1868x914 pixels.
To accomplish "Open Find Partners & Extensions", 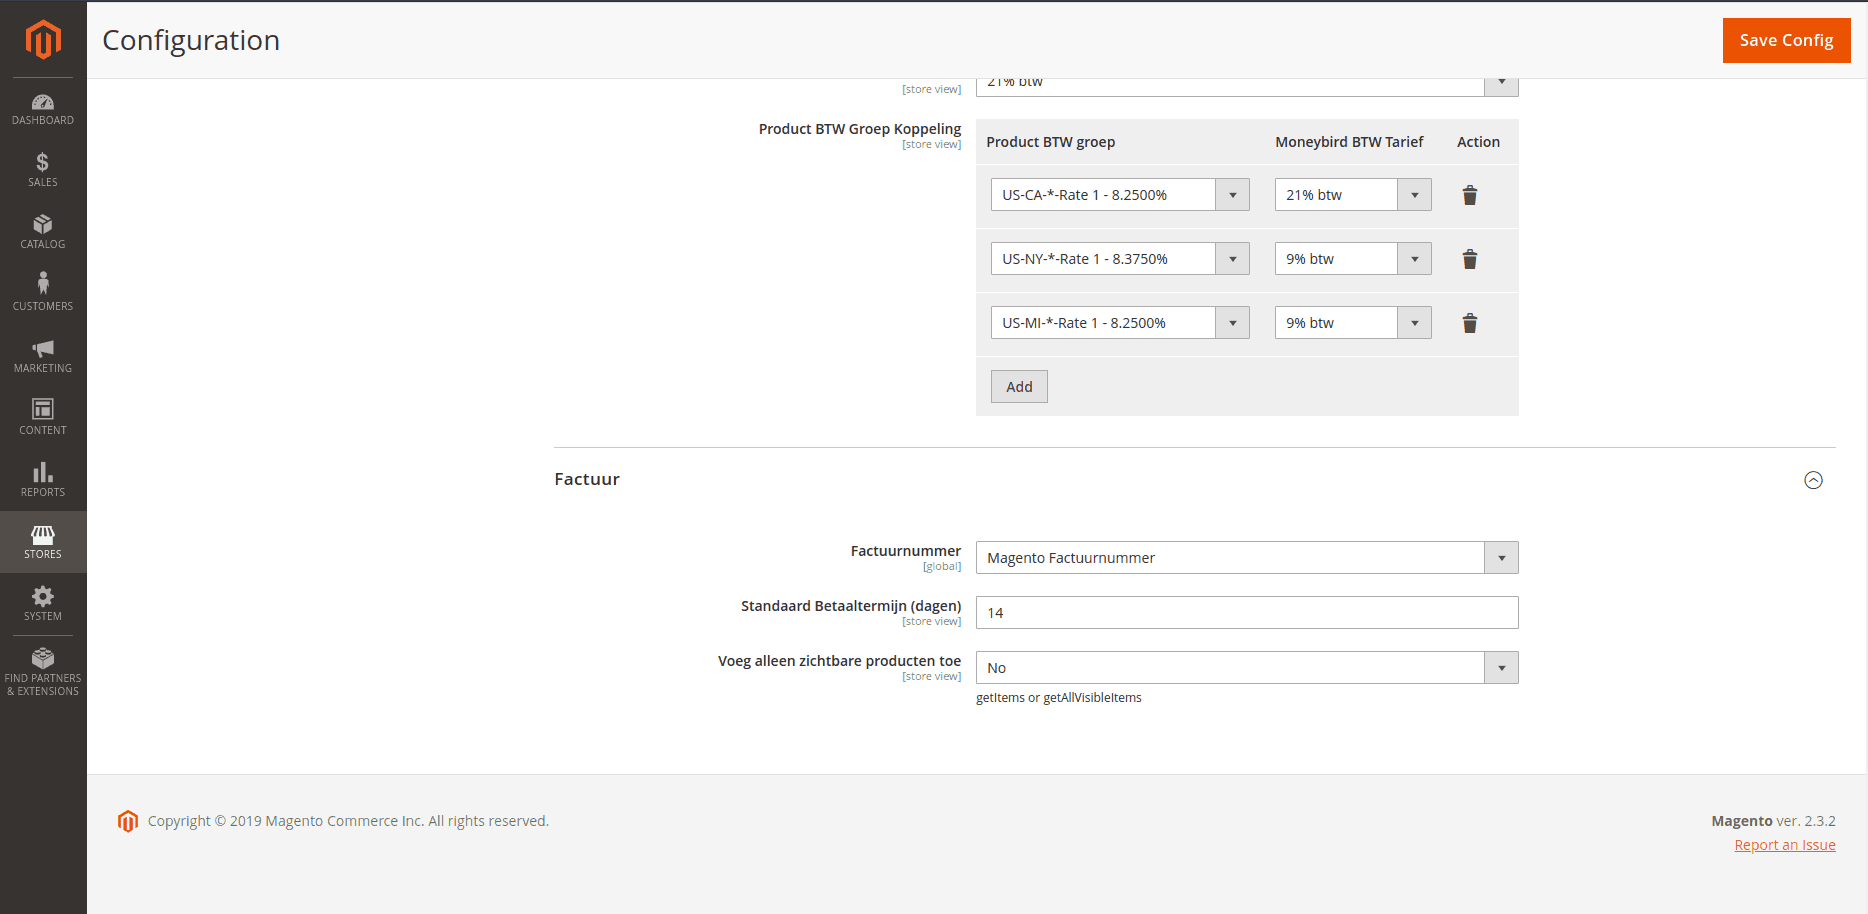I will pos(43,671).
